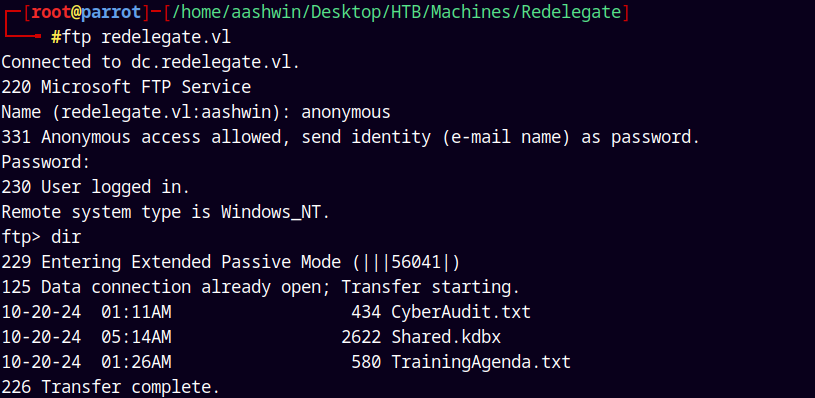Viewport: 815px width, 398px height.
Task: Click the 230 User logged in message
Action: click(96, 187)
